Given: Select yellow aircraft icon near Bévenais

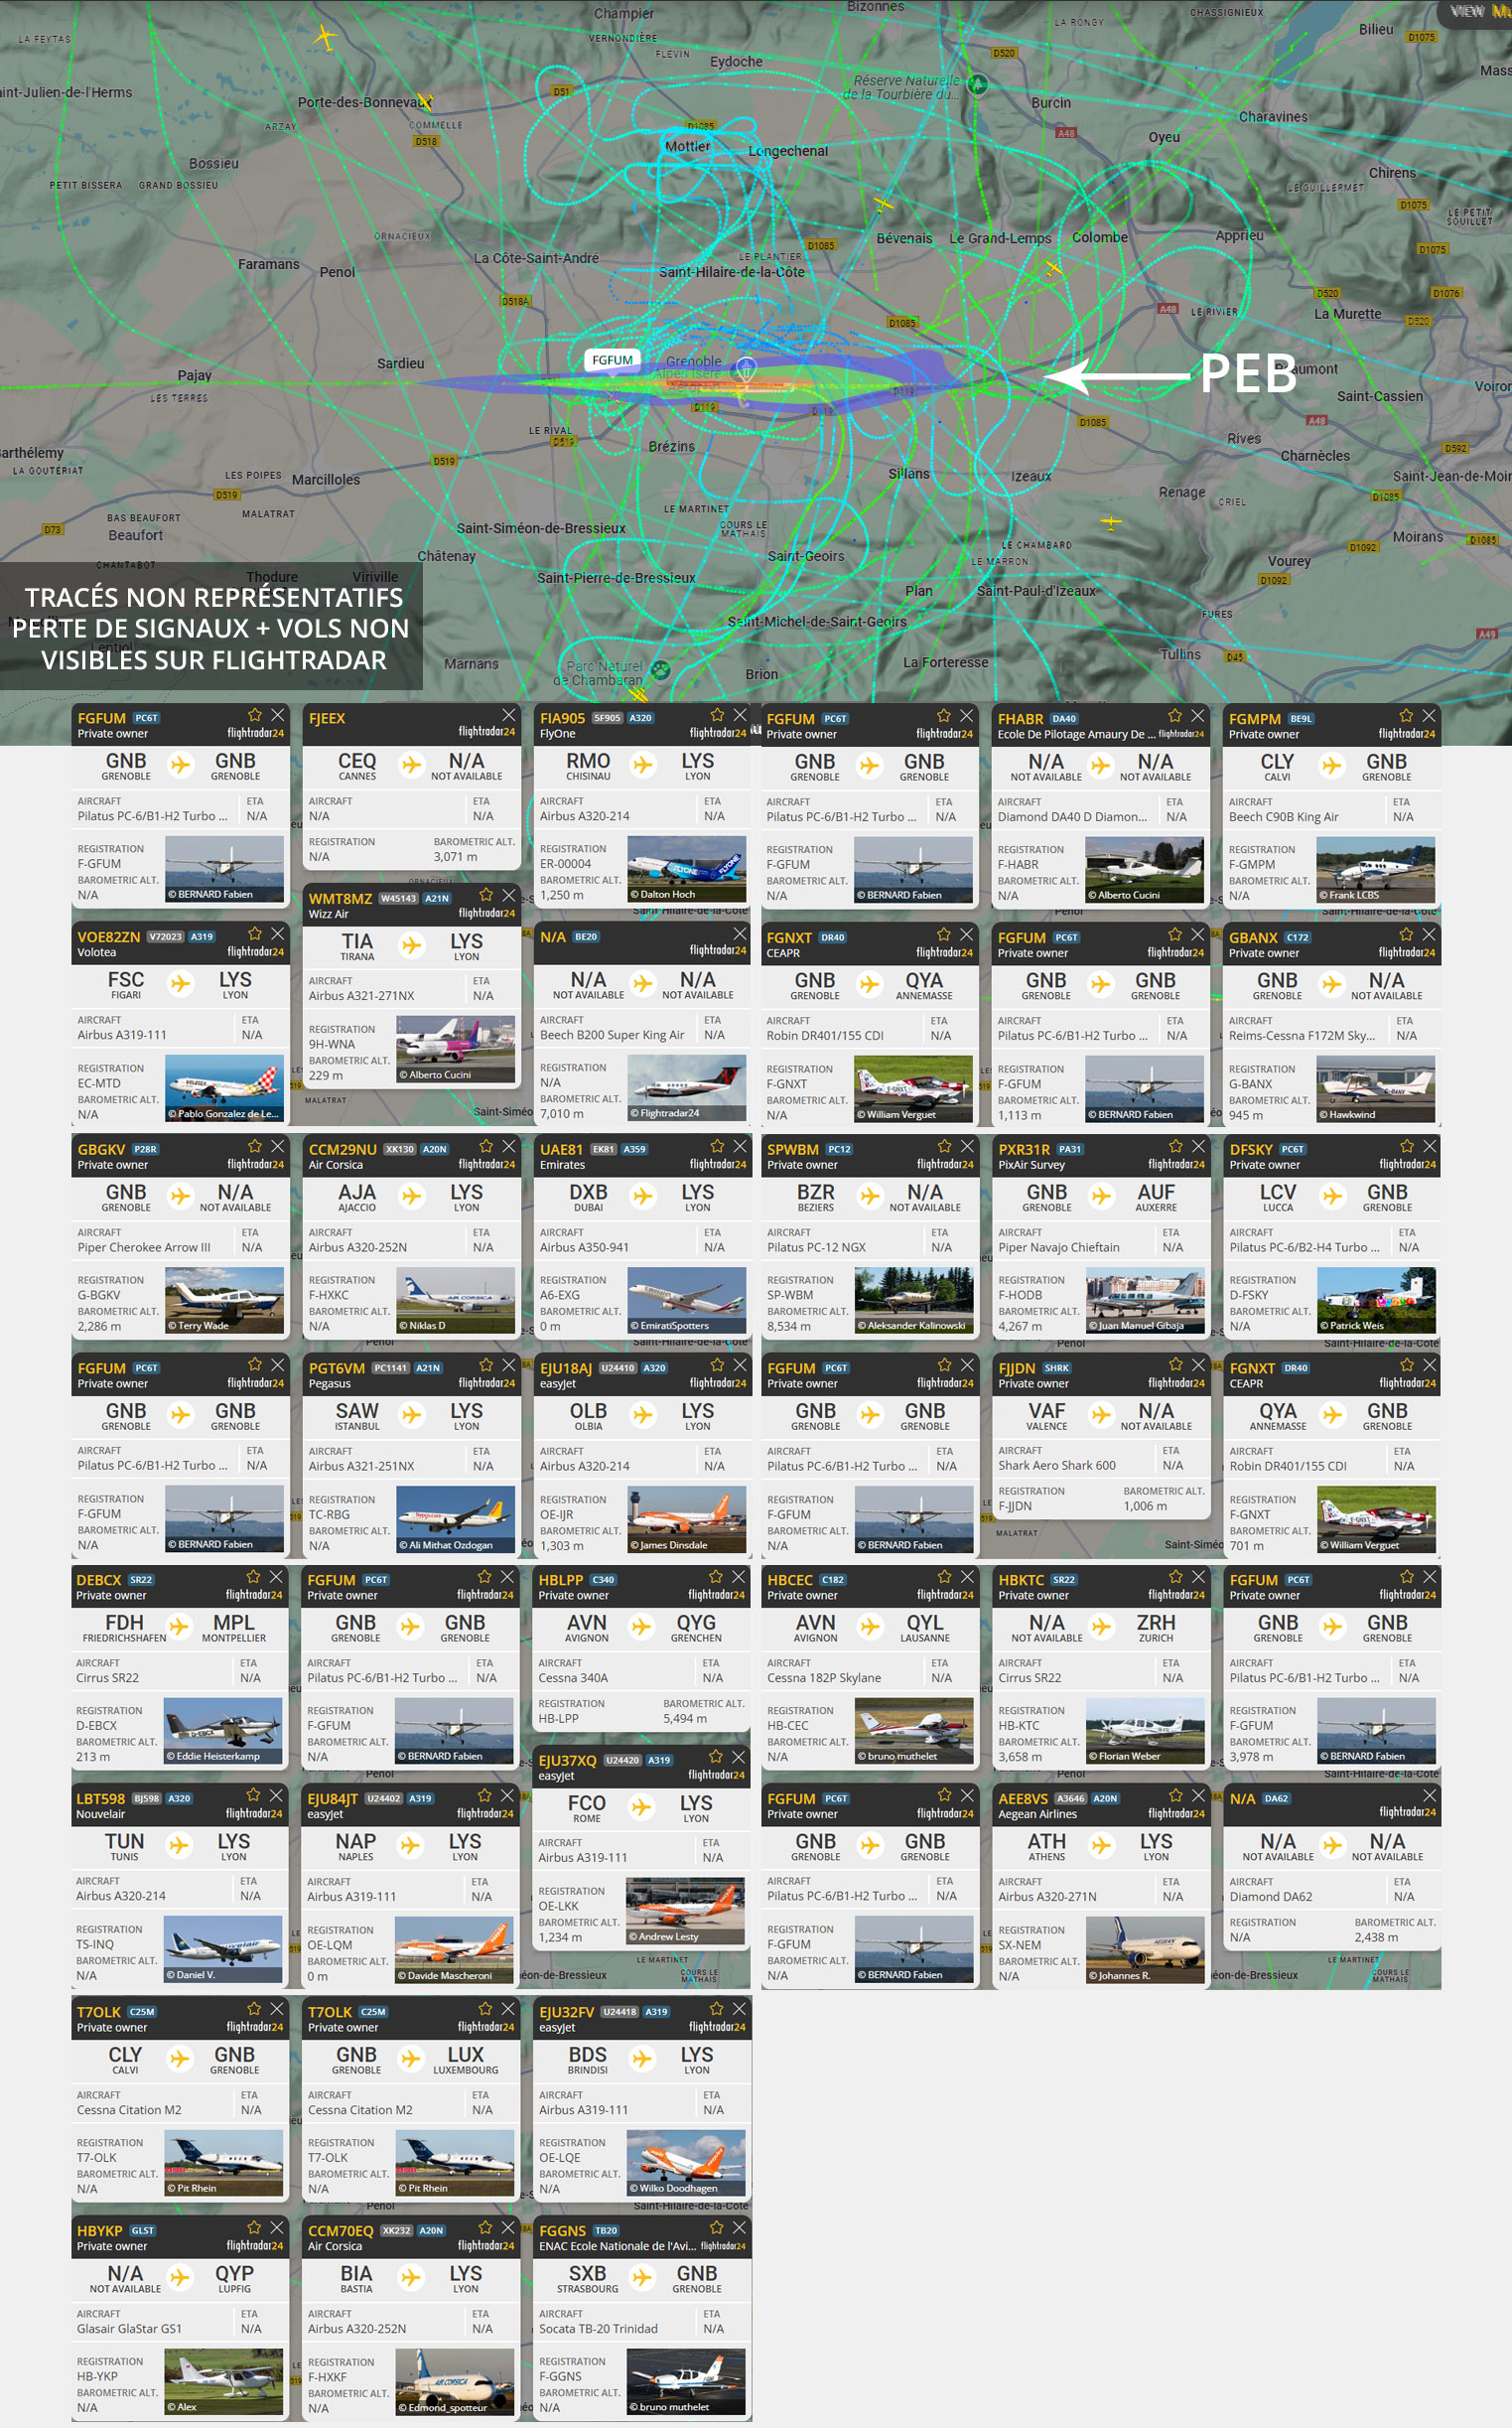Looking at the screenshot, I should coord(883,205).
